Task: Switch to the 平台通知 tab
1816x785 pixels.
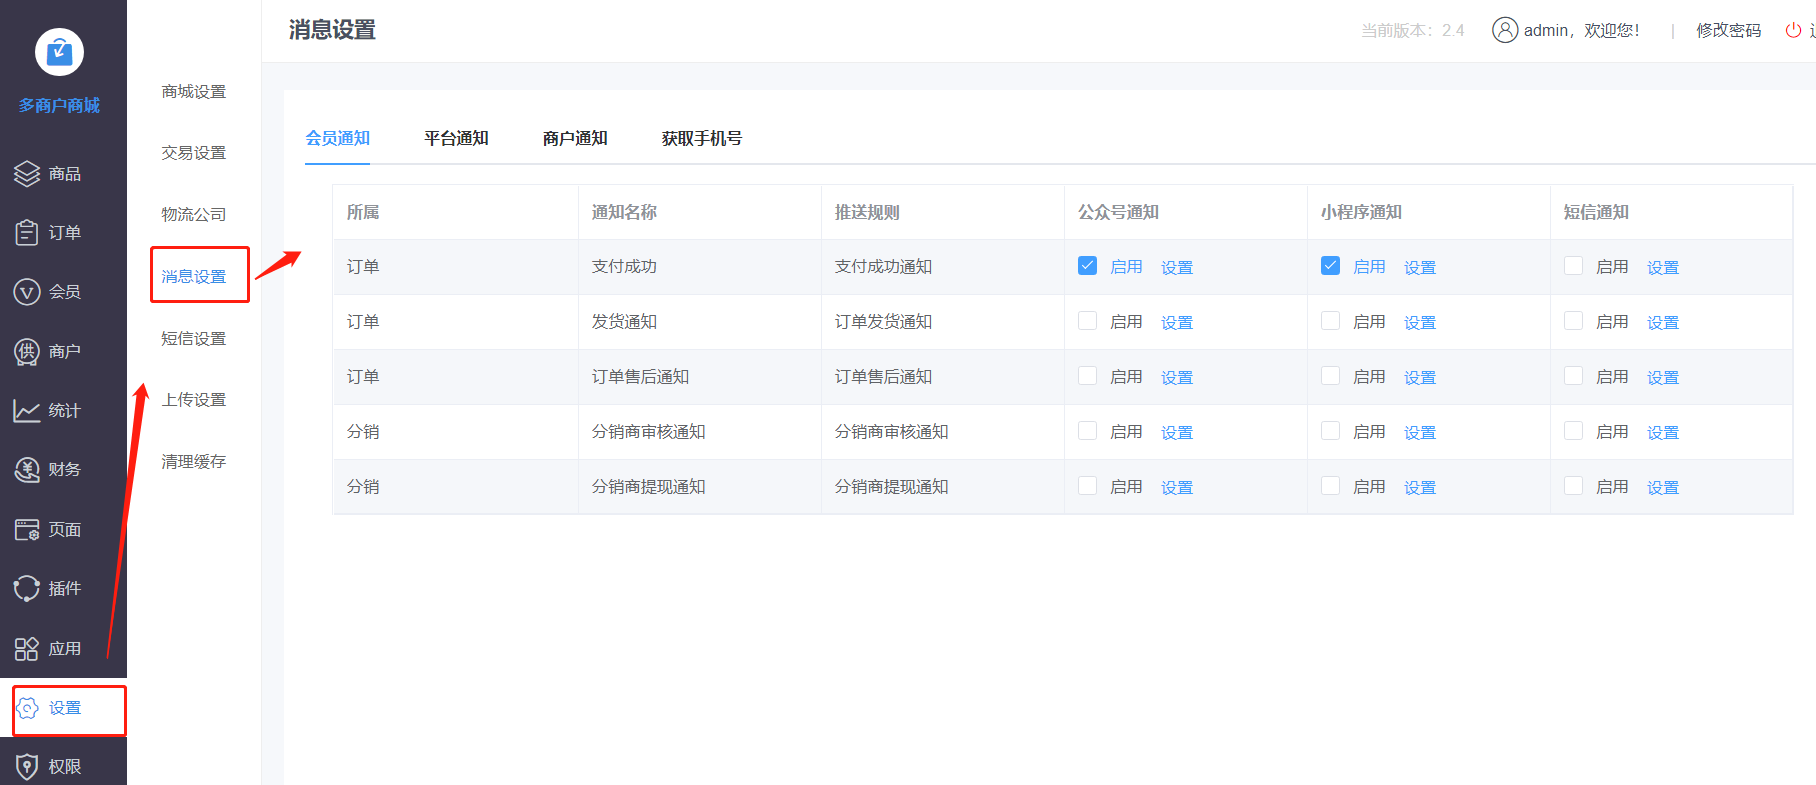Action: tap(456, 138)
